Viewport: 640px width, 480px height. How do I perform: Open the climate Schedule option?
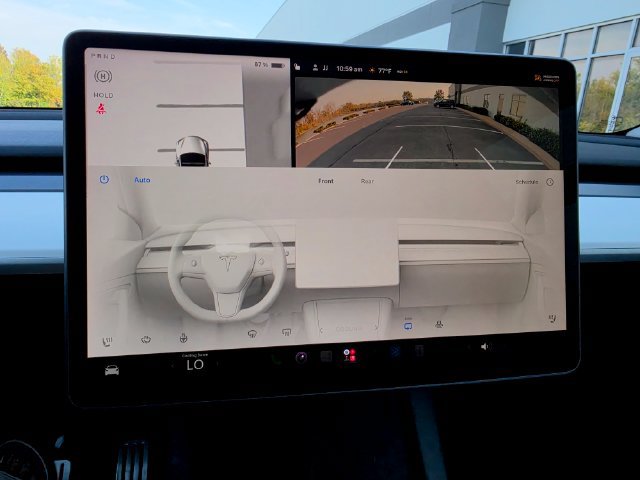point(527,182)
